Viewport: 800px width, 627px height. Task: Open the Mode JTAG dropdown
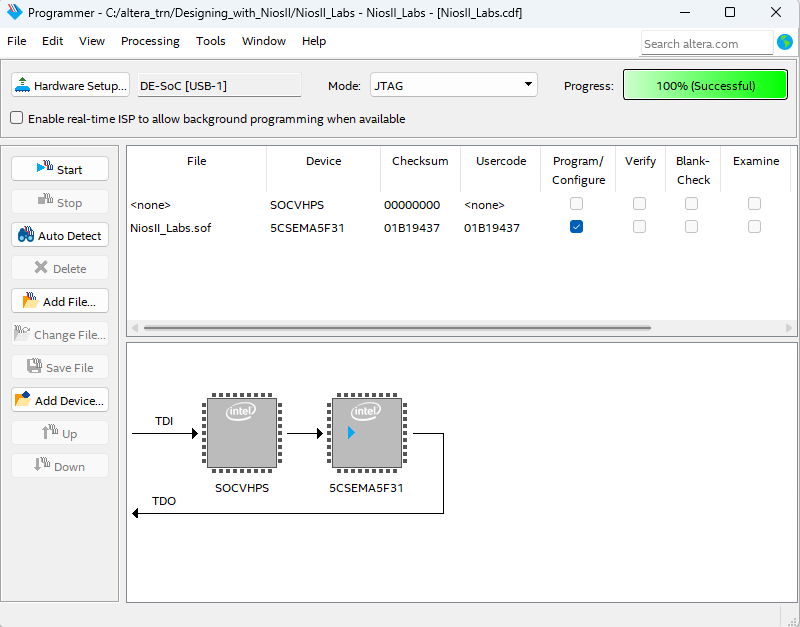[x=454, y=85]
